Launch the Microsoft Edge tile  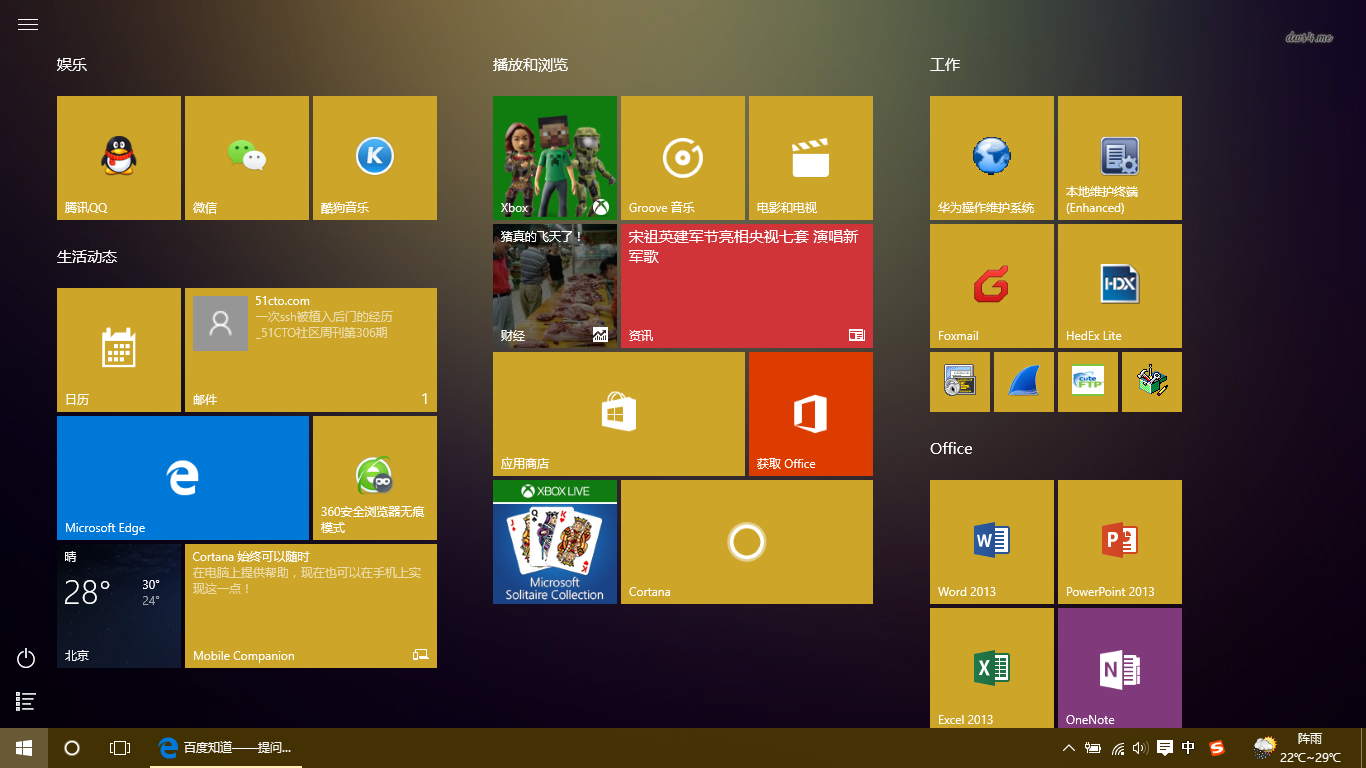click(183, 478)
